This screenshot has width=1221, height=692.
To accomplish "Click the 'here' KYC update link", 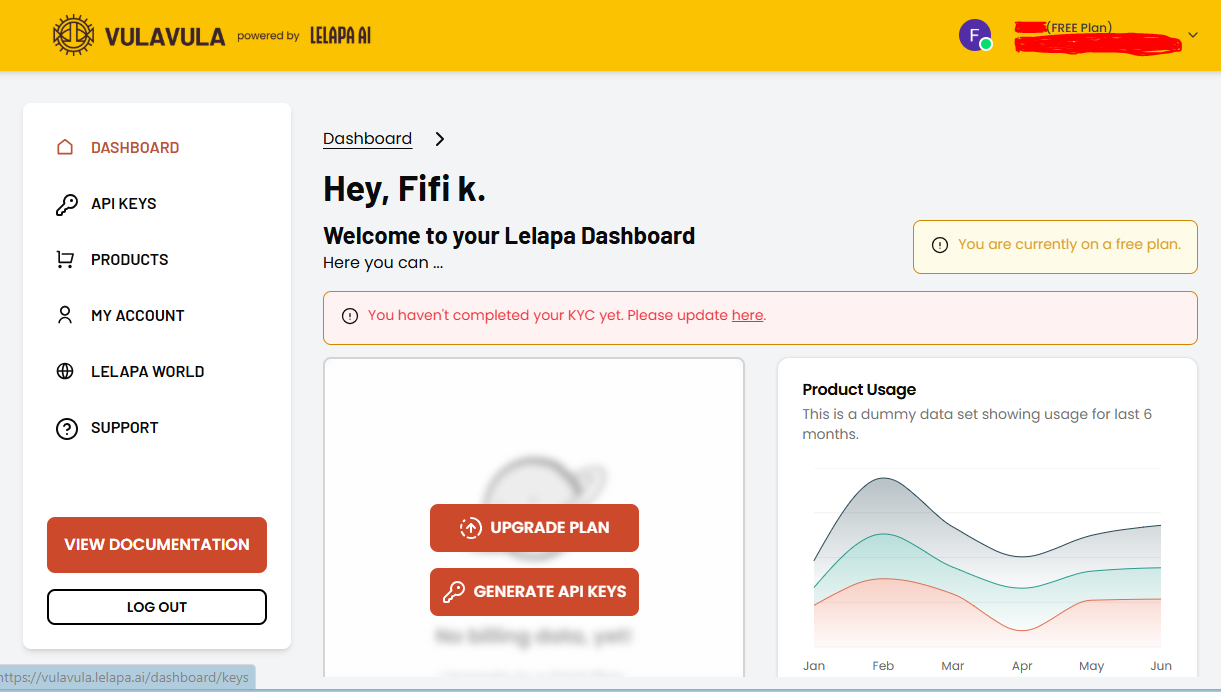I will [x=747, y=315].
